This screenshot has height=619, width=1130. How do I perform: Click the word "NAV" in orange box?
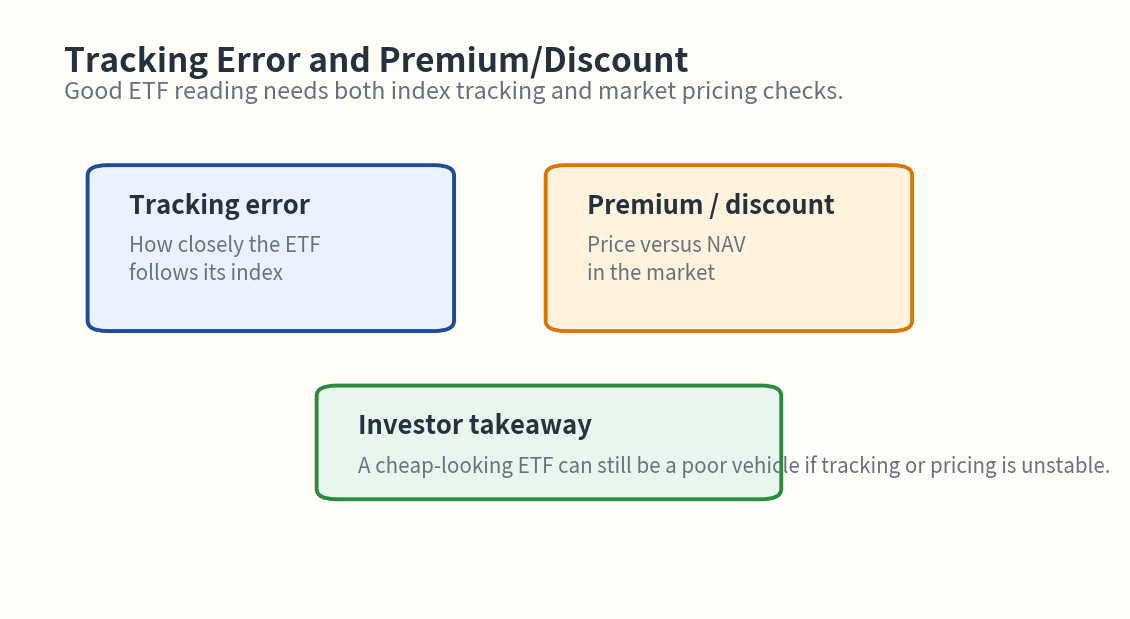point(726,244)
